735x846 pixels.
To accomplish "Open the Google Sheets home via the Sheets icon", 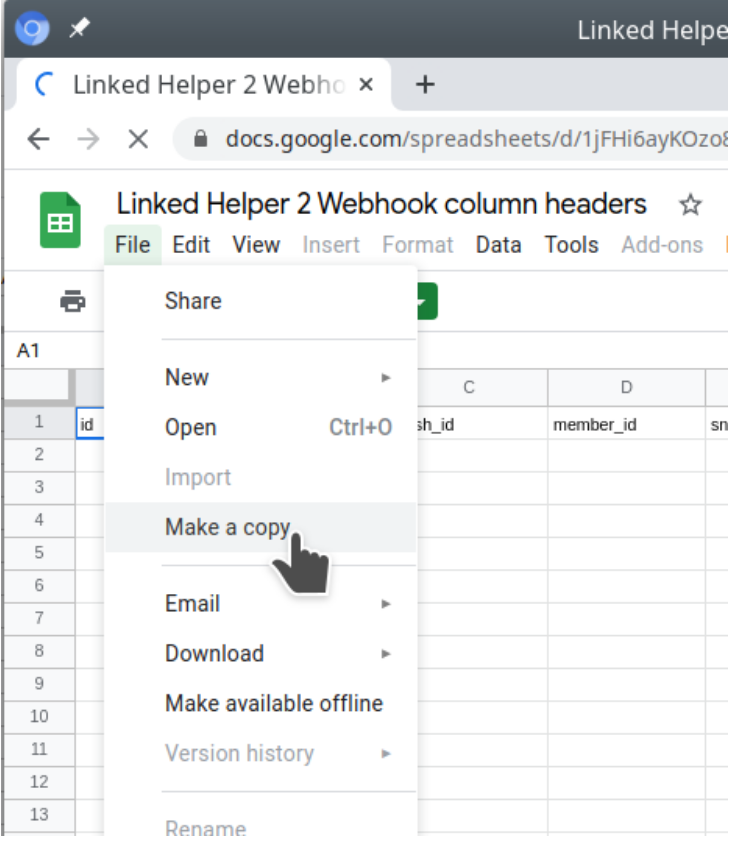I will tap(60, 212).
